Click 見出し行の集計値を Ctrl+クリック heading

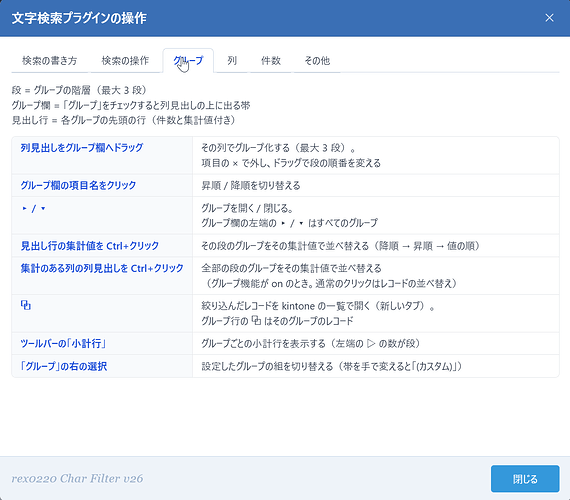[x=90, y=246]
